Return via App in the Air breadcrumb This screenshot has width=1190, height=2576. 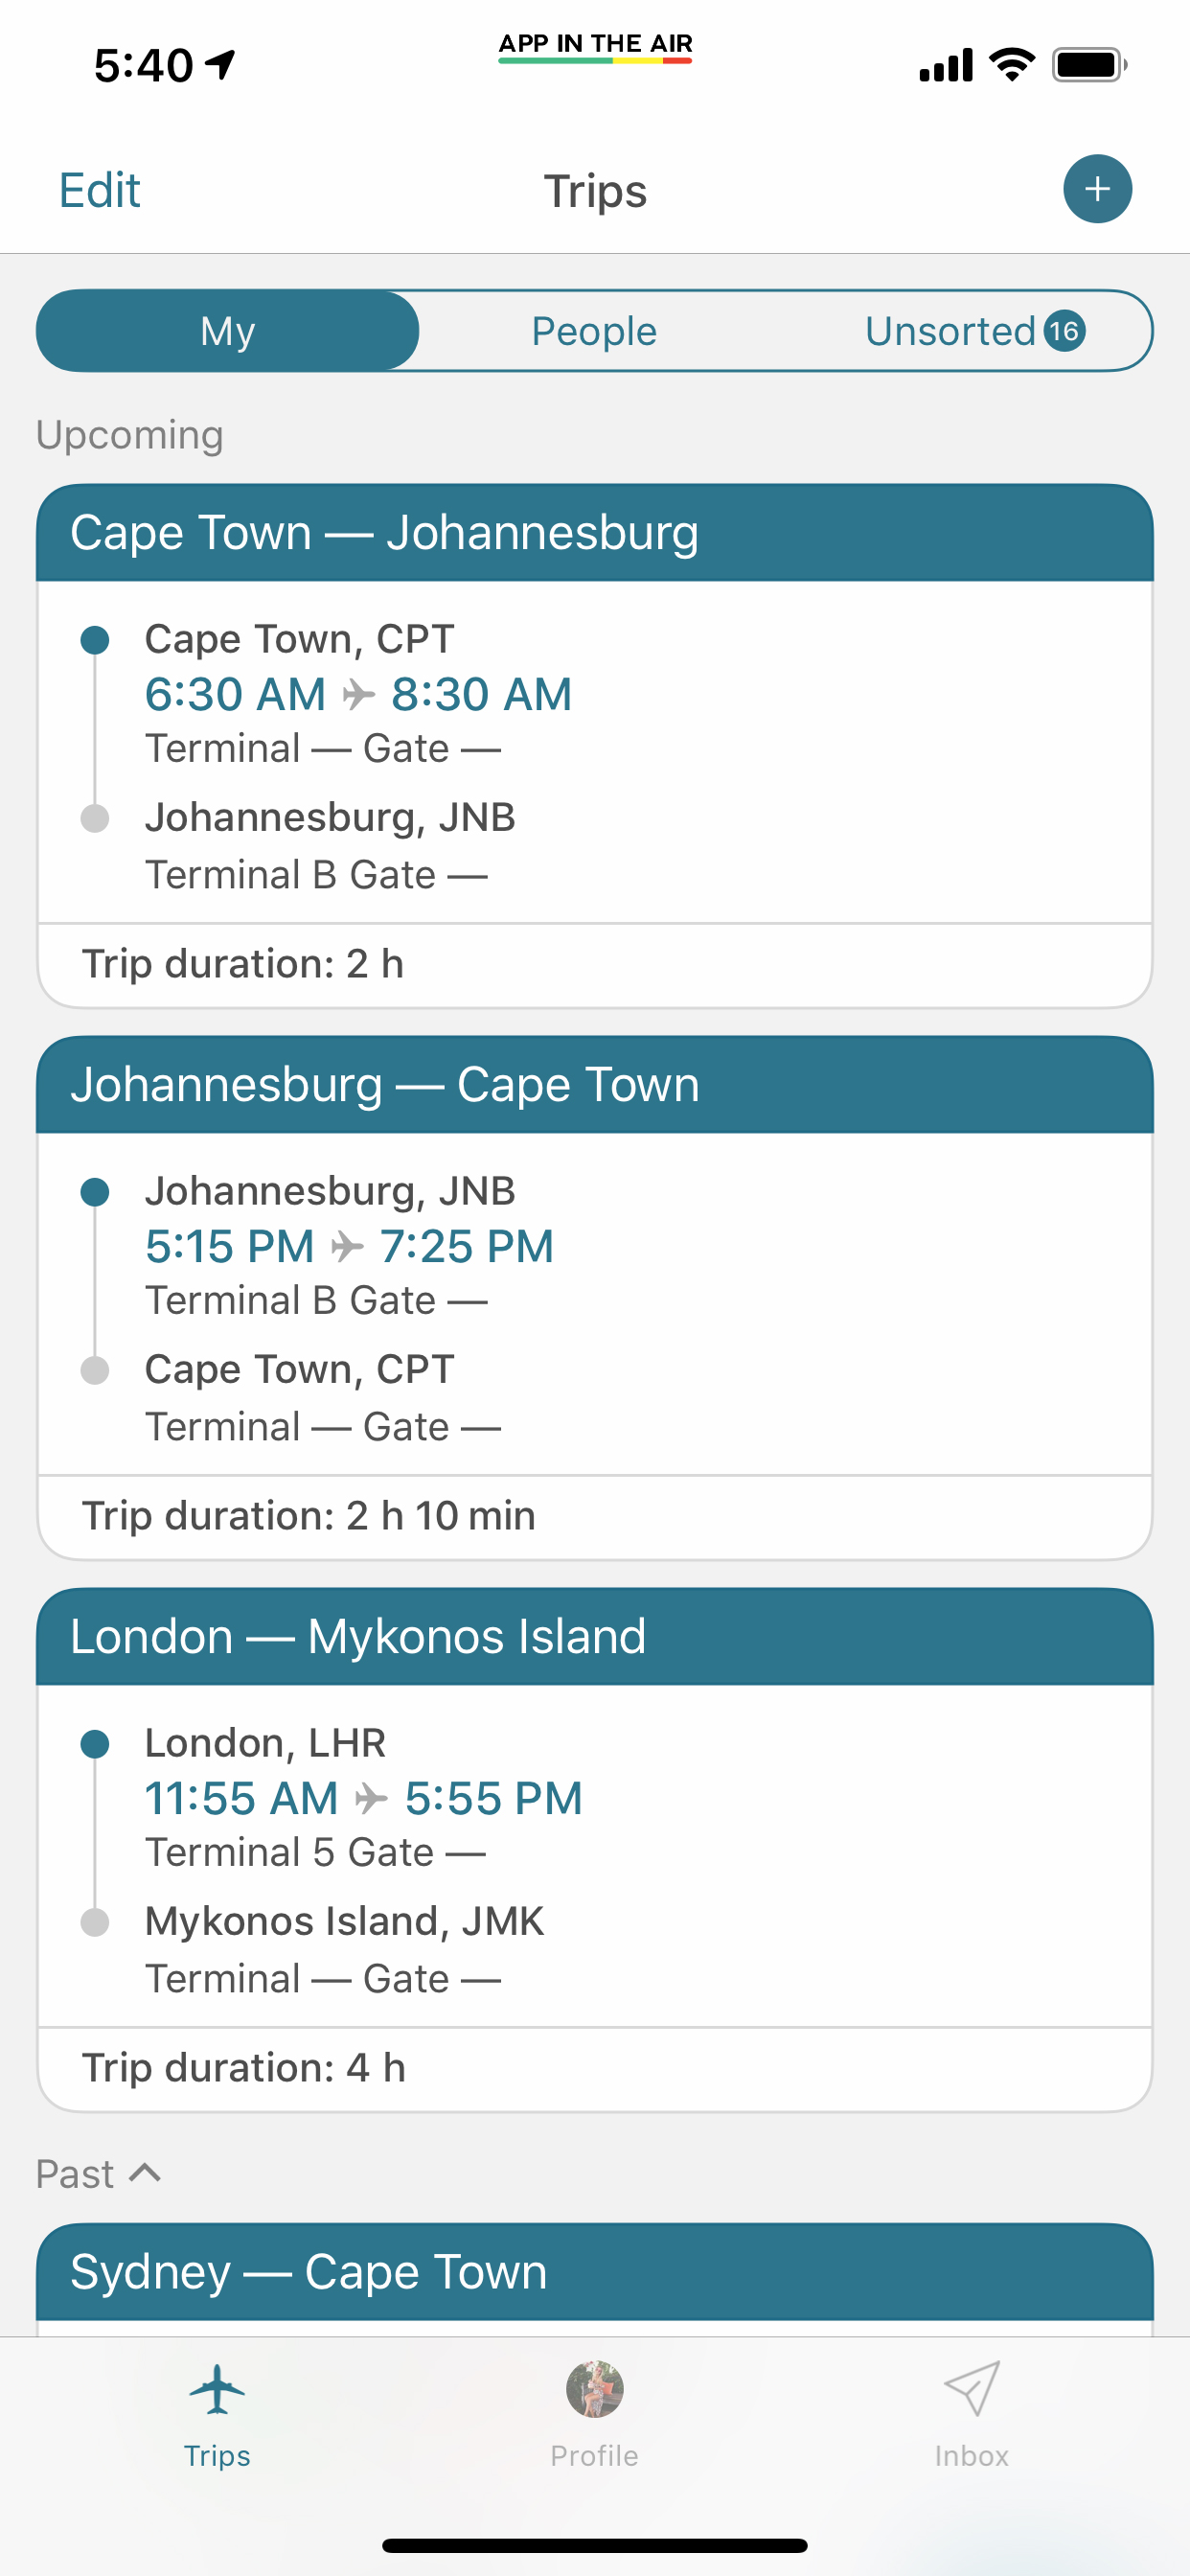point(595,45)
